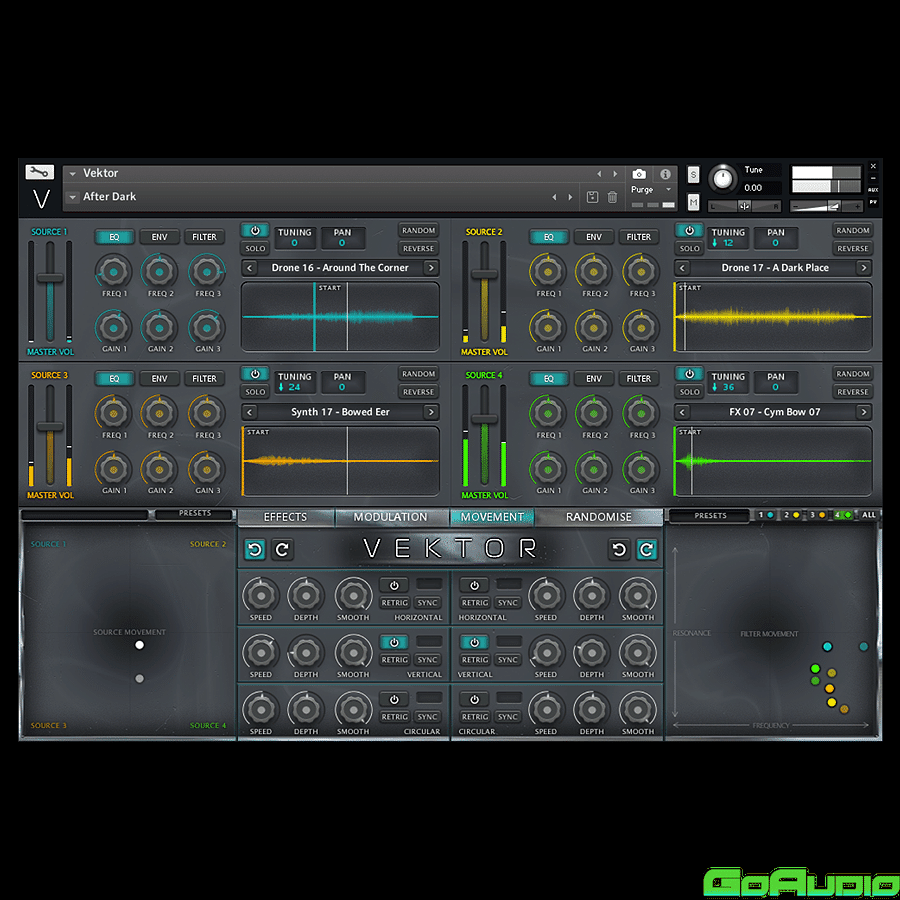Solo Source 1
This screenshot has width=900, height=900.
pyautogui.click(x=255, y=249)
